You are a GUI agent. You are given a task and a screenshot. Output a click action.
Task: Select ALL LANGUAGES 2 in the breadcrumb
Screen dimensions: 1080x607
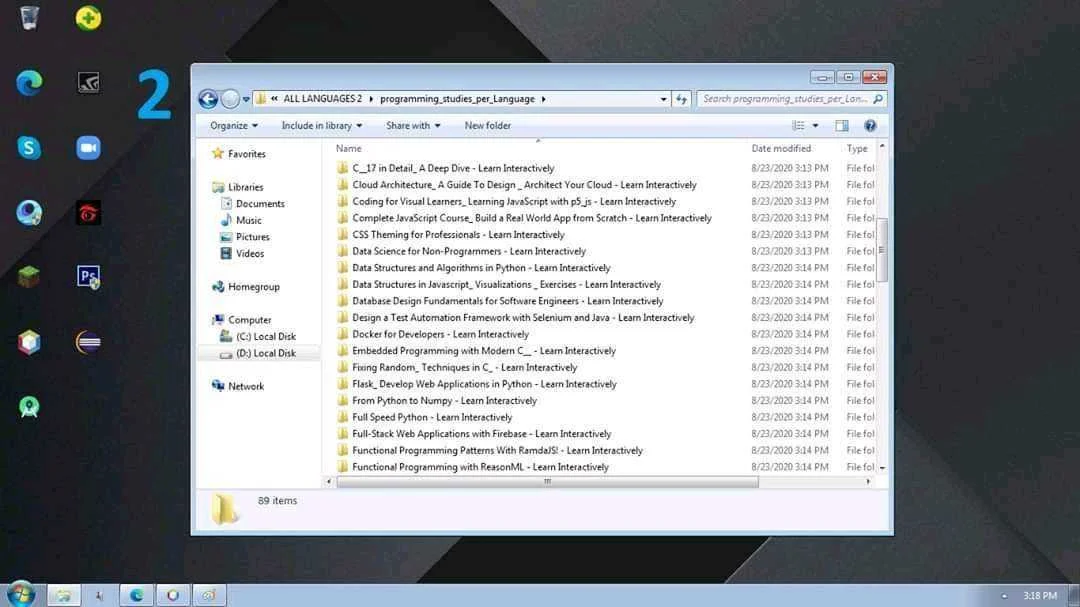[x=322, y=99]
